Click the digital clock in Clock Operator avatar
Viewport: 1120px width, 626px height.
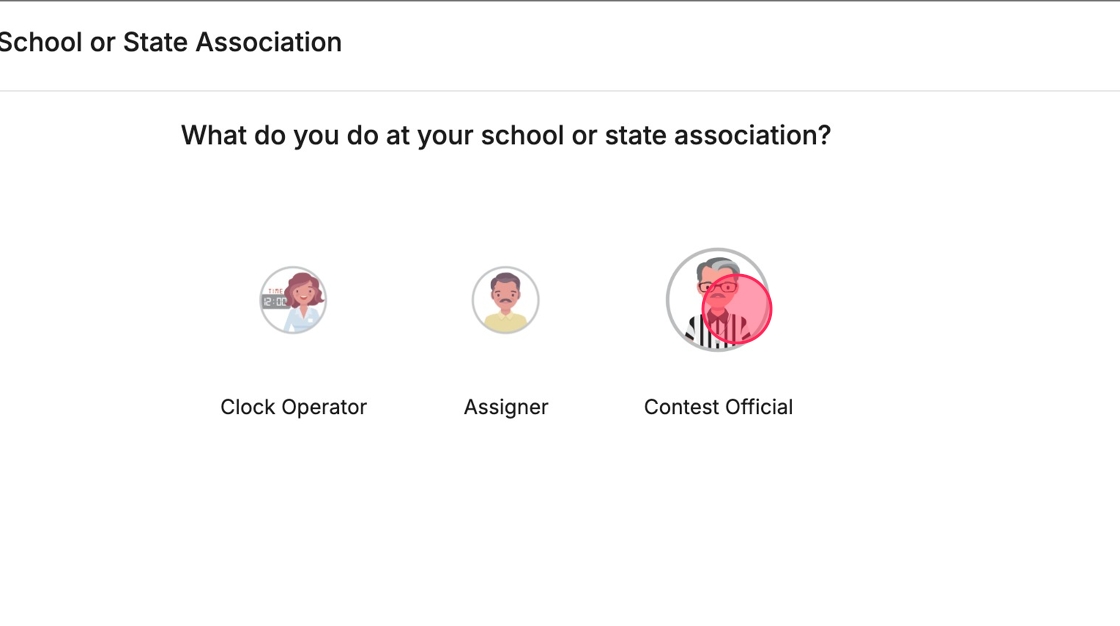[x=275, y=300]
